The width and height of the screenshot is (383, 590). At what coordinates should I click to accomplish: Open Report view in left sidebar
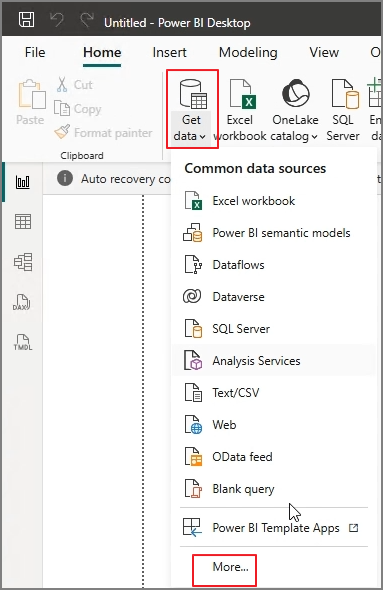(x=23, y=182)
